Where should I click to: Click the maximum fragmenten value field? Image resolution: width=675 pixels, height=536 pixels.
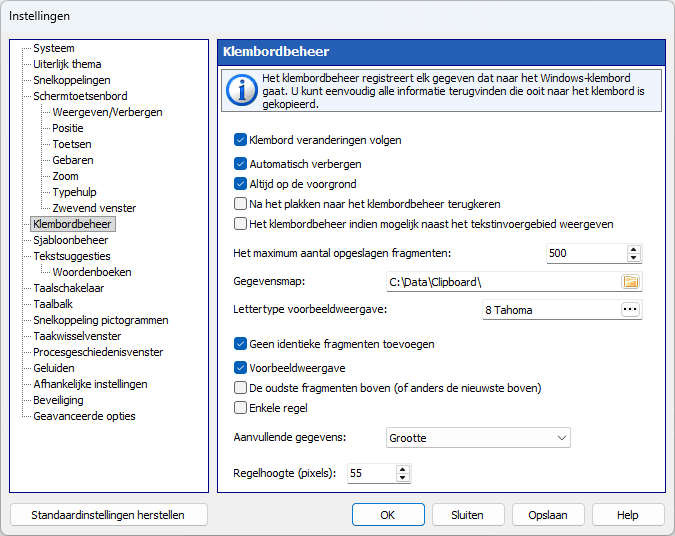(x=586, y=253)
